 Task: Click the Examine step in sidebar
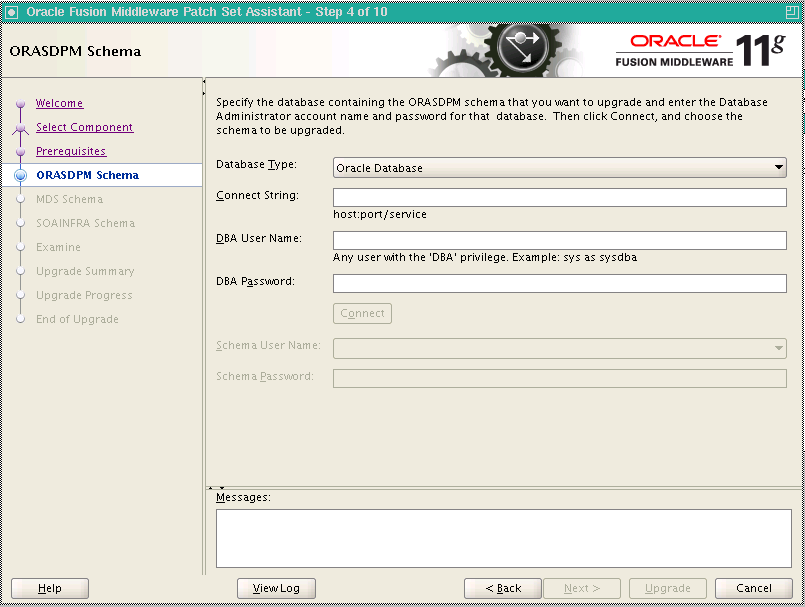pyautogui.click(x=58, y=248)
